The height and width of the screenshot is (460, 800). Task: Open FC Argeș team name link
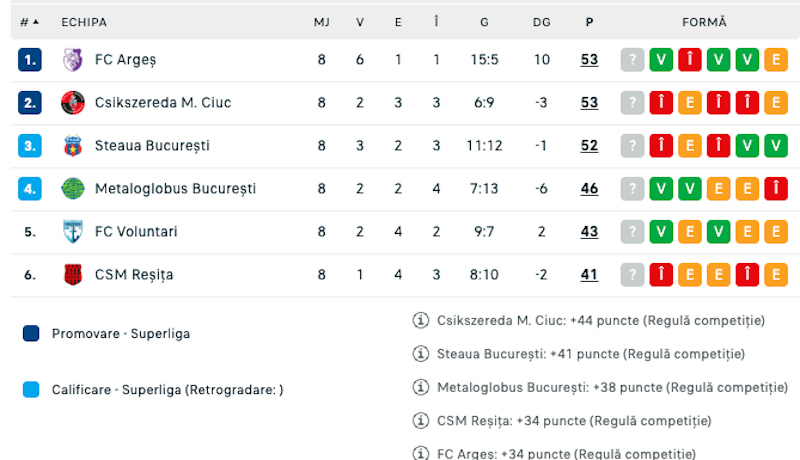click(125, 59)
